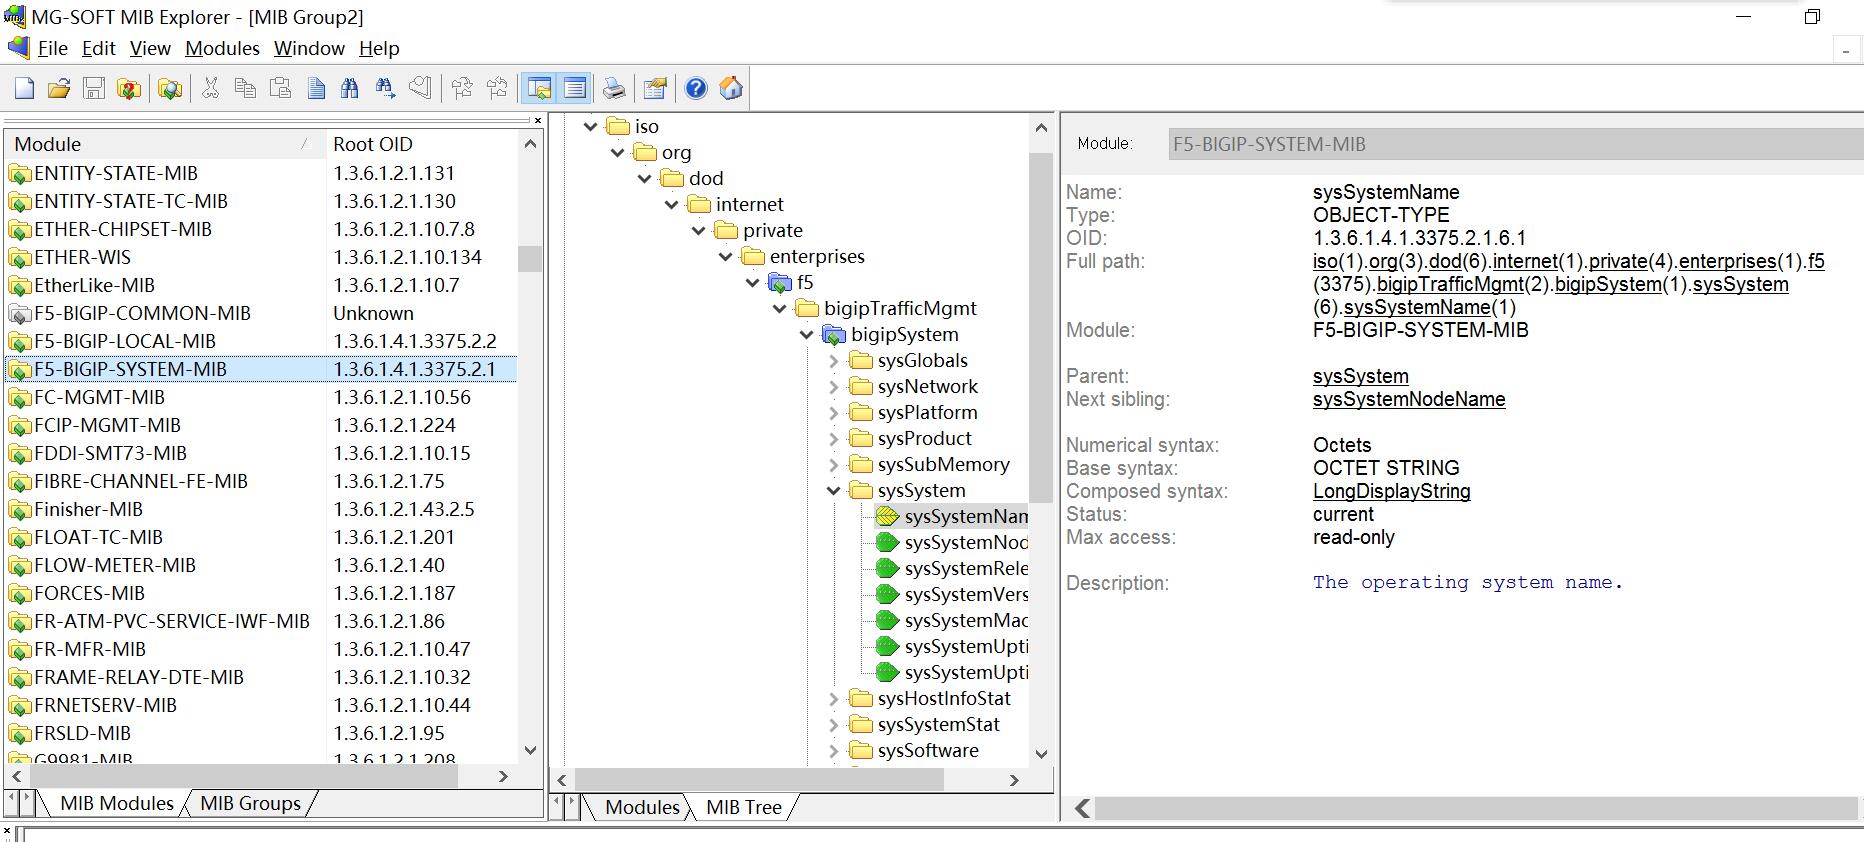Click the second tree-arrows toolbar icon

pos(497,89)
